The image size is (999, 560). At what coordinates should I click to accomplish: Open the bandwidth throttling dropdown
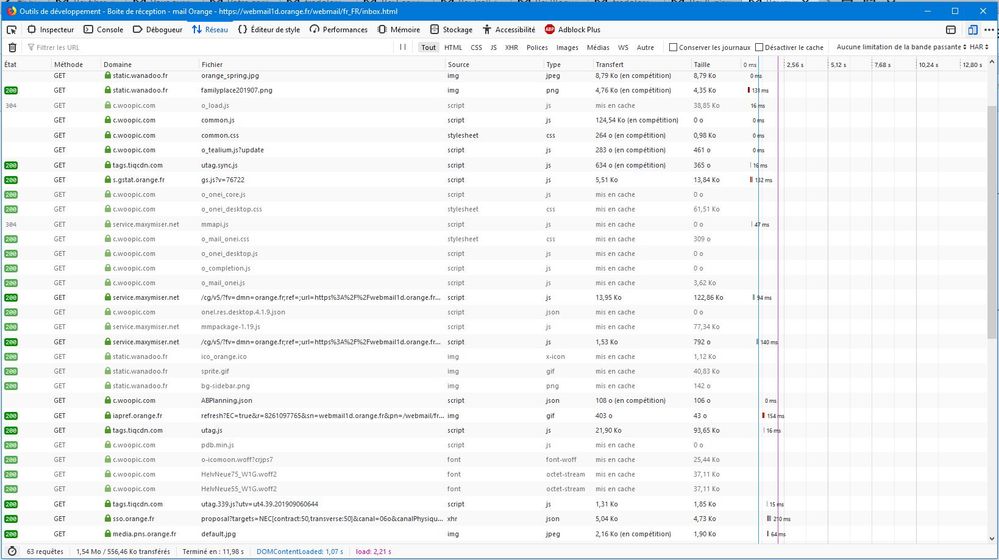tap(900, 47)
